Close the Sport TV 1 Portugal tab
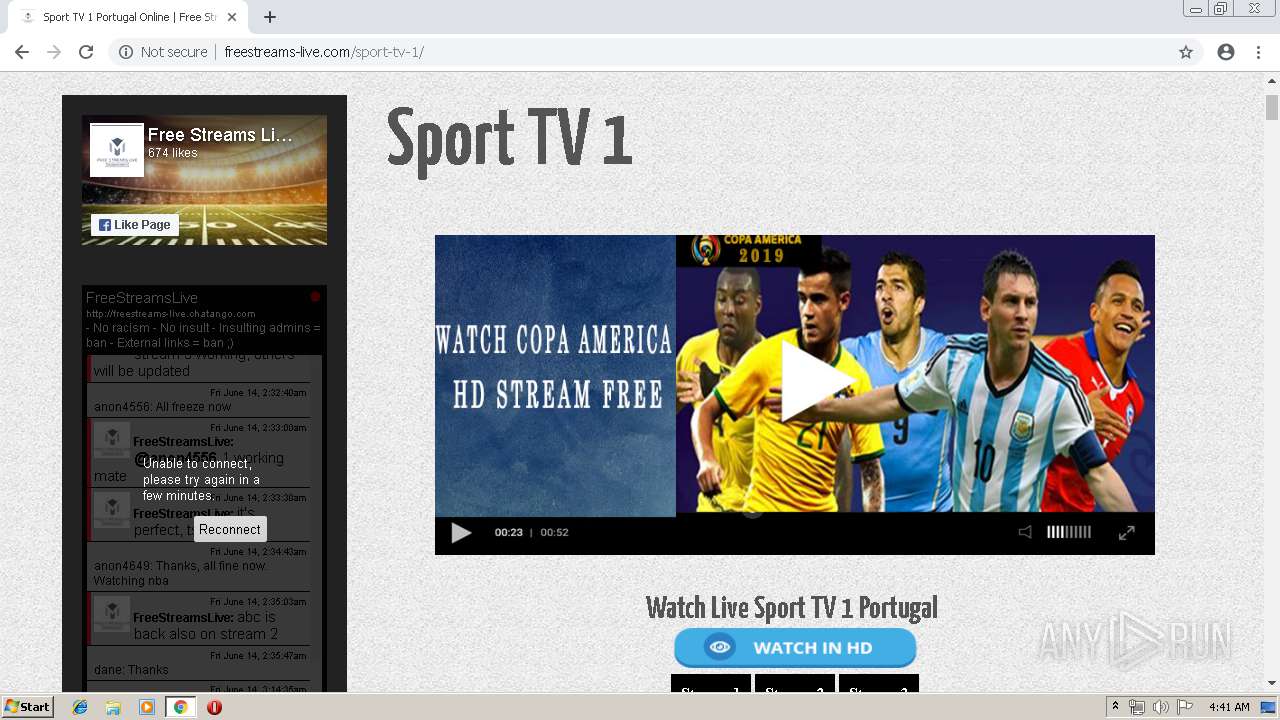This screenshot has width=1280, height=720. click(232, 17)
